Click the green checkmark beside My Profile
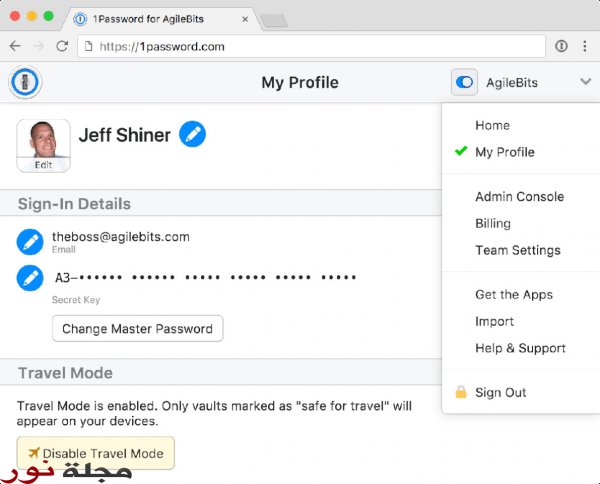 pyautogui.click(x=461, y=151)
